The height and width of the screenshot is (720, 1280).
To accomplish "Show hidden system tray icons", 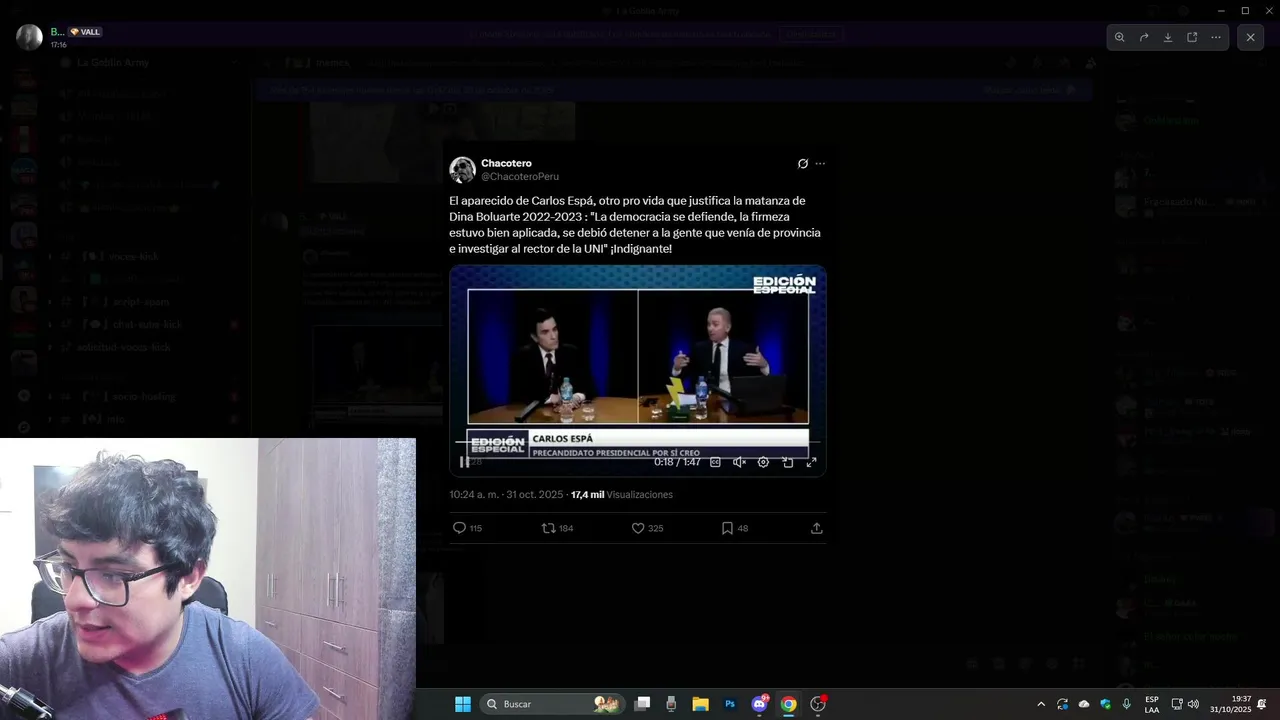I will tap(1041, 704).
